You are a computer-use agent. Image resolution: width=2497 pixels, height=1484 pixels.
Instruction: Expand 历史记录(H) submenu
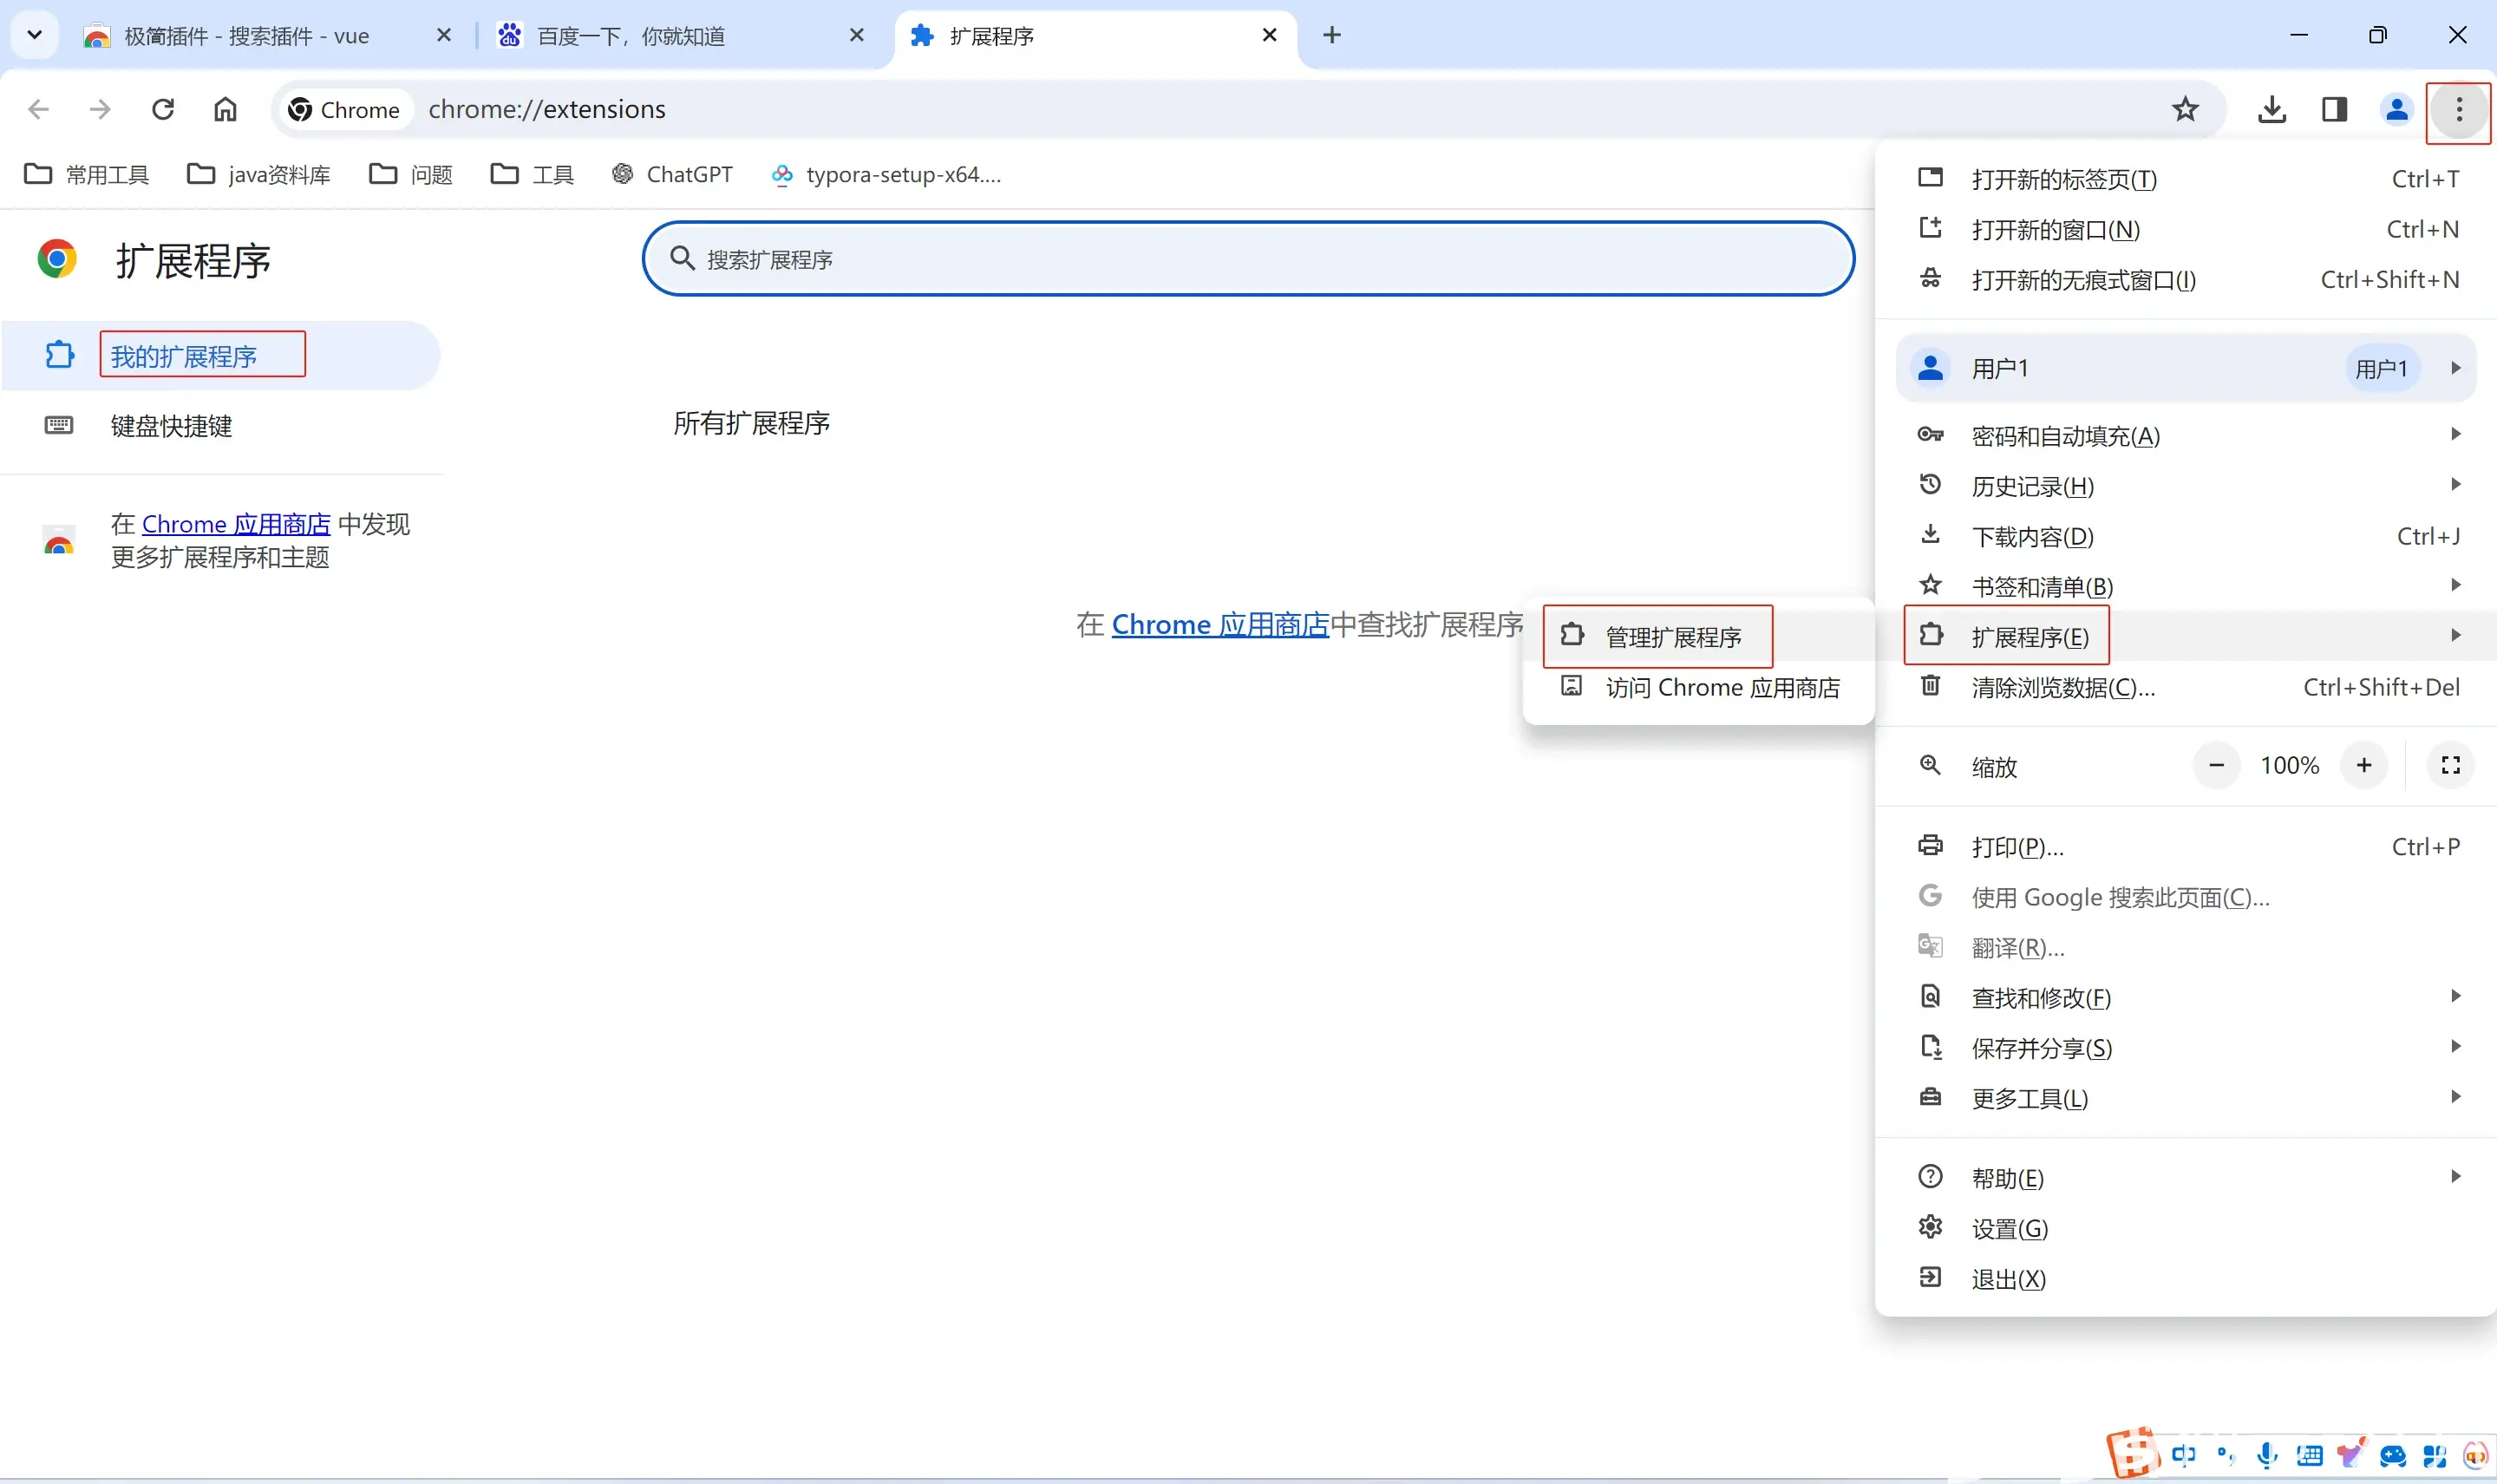[2186, 486]
